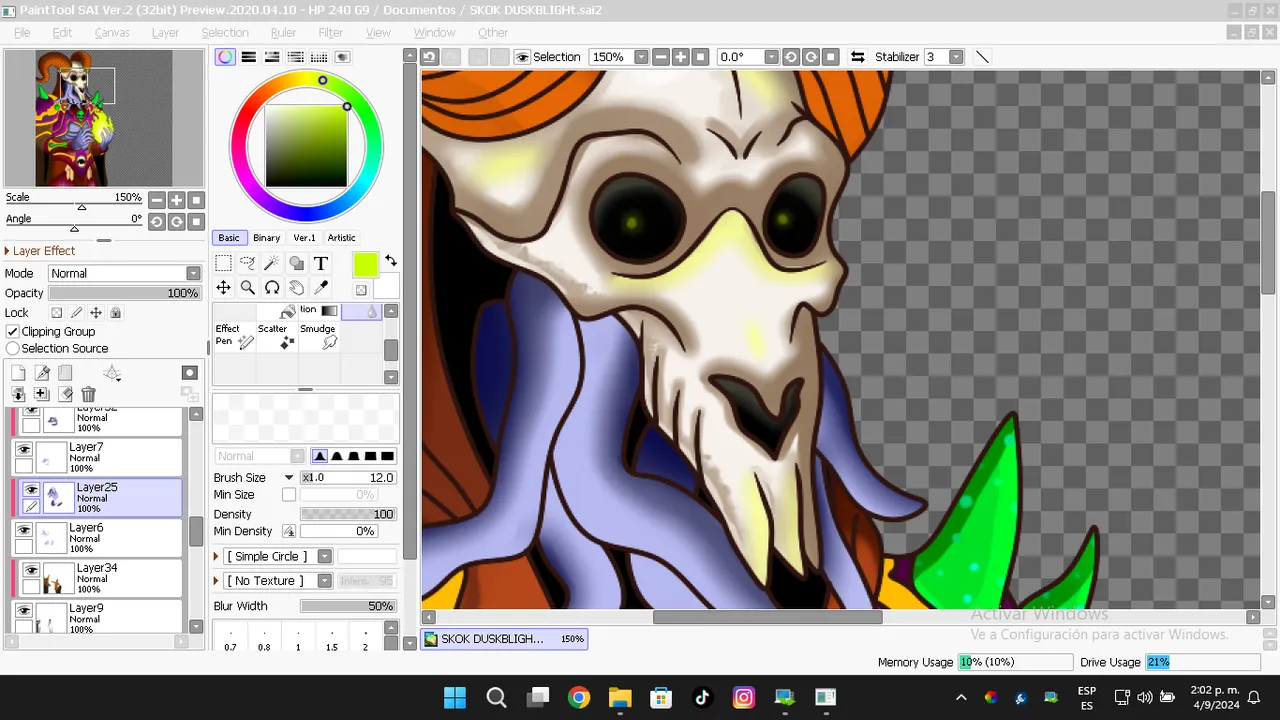The image size is (1280, 720).
Task: Flip the canvas view horizontally
Action: coord(857,57)
